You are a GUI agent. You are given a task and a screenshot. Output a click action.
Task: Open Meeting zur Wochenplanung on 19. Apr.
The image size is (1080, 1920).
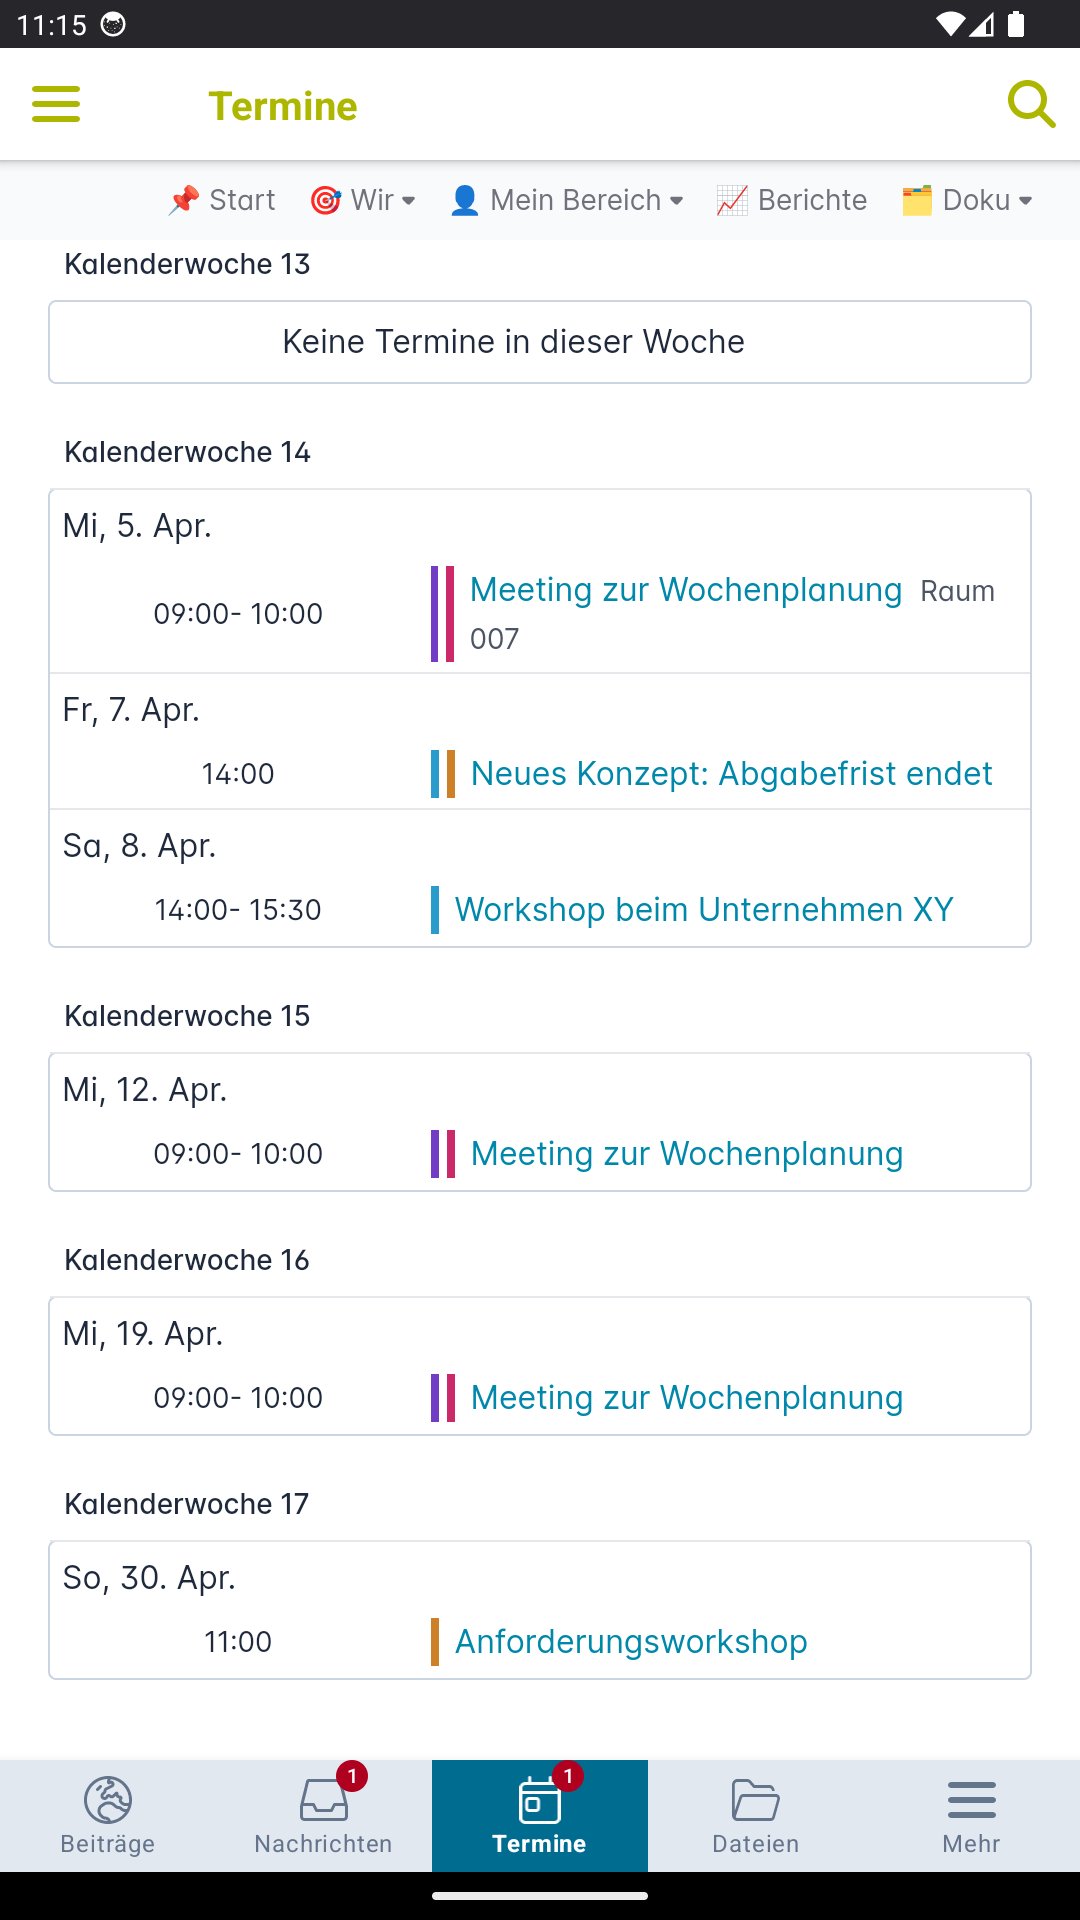[x=687, y=1398]
